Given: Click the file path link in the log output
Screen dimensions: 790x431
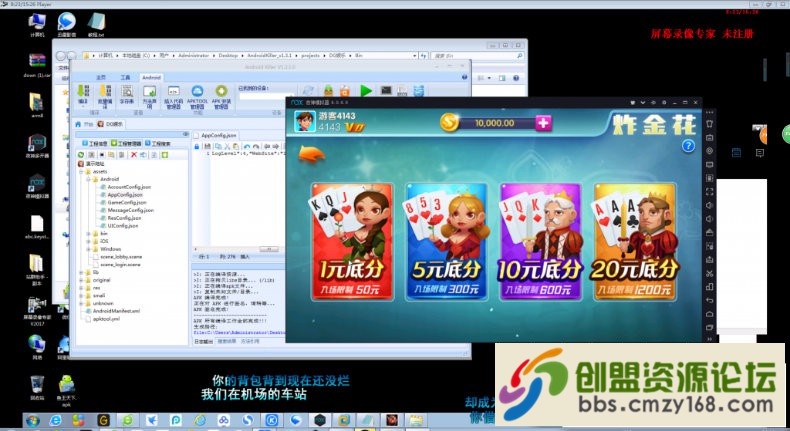Looking at the screenshot, I should pyautogui.click(x=239, y=333).
